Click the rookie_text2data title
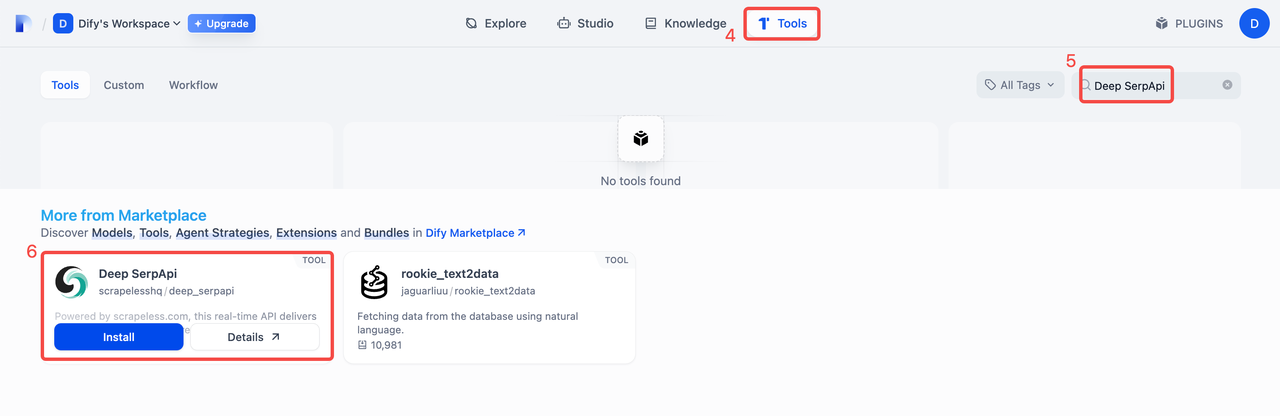This screenshot has height=416, width=1280. pos(450,273)
